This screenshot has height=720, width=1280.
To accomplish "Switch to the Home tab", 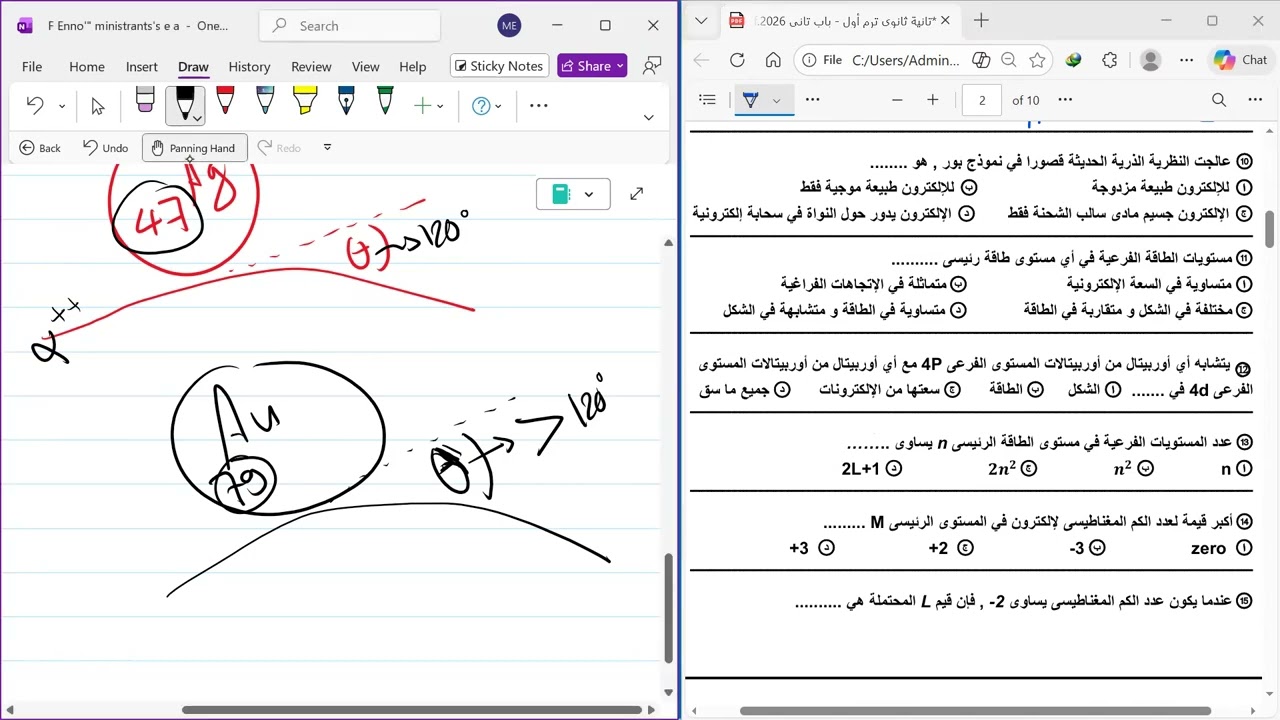I will point(87,66).
